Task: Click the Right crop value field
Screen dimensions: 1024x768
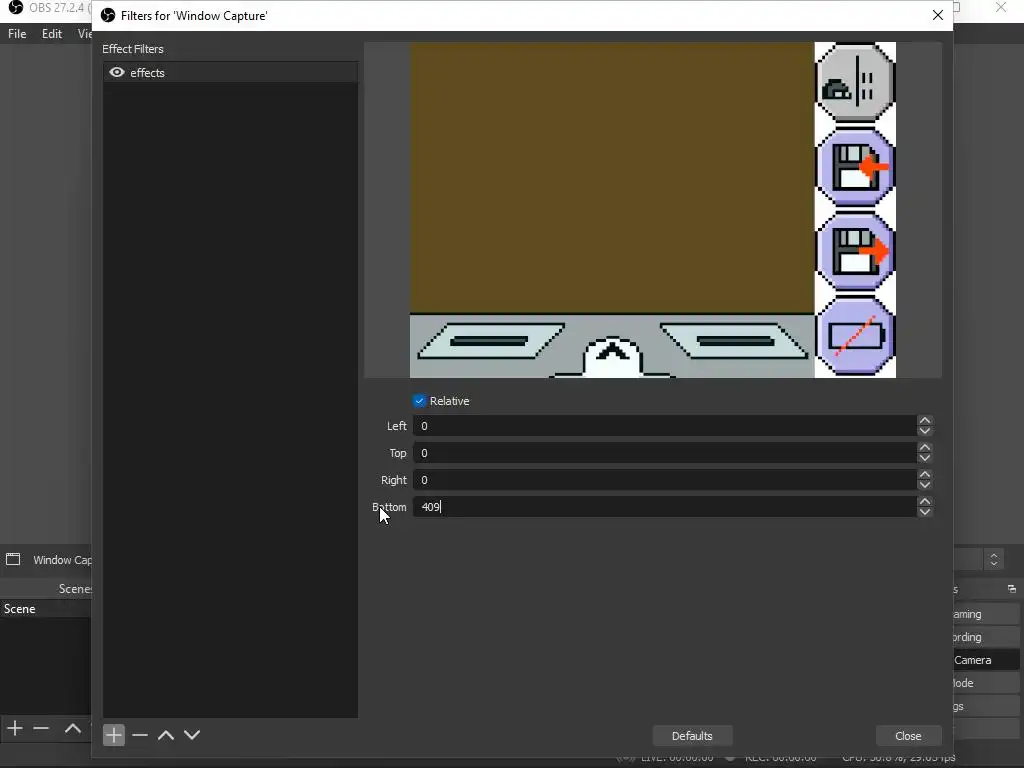Action: click(x=664, y=480)
